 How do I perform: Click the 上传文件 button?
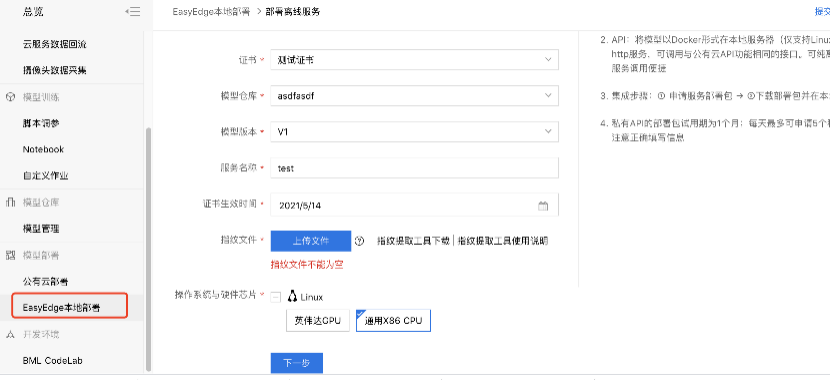click(311, 241)
